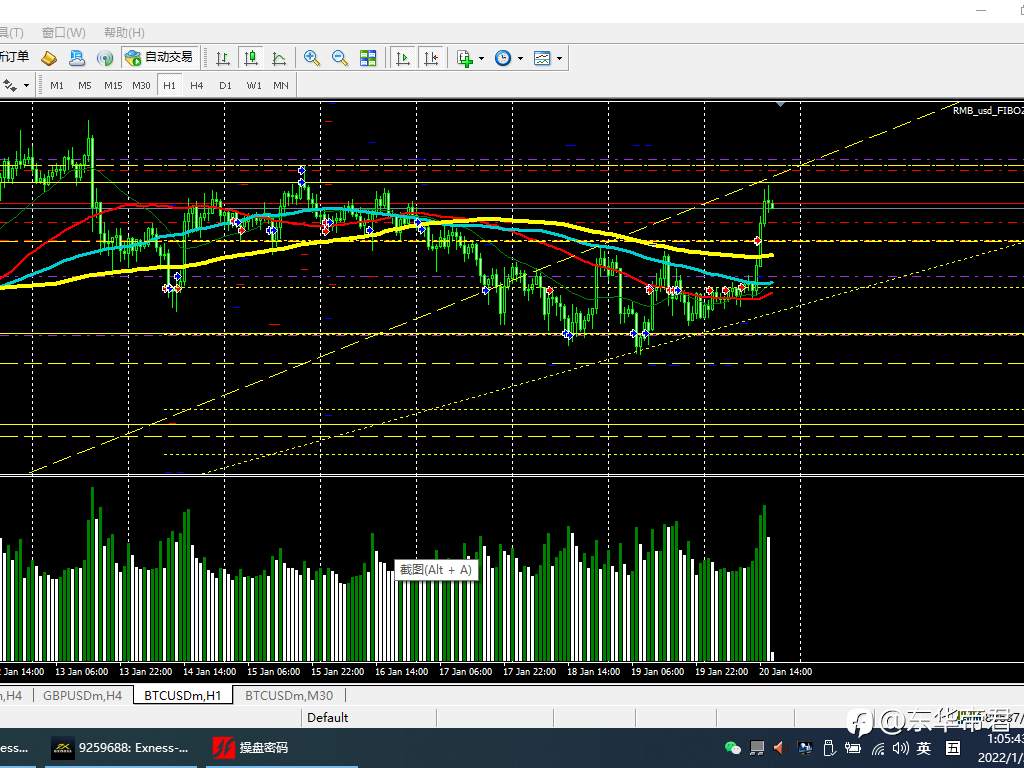
Task: Click the 英 input language indicator
Action: pyautogui.click(x=923, y=748)
